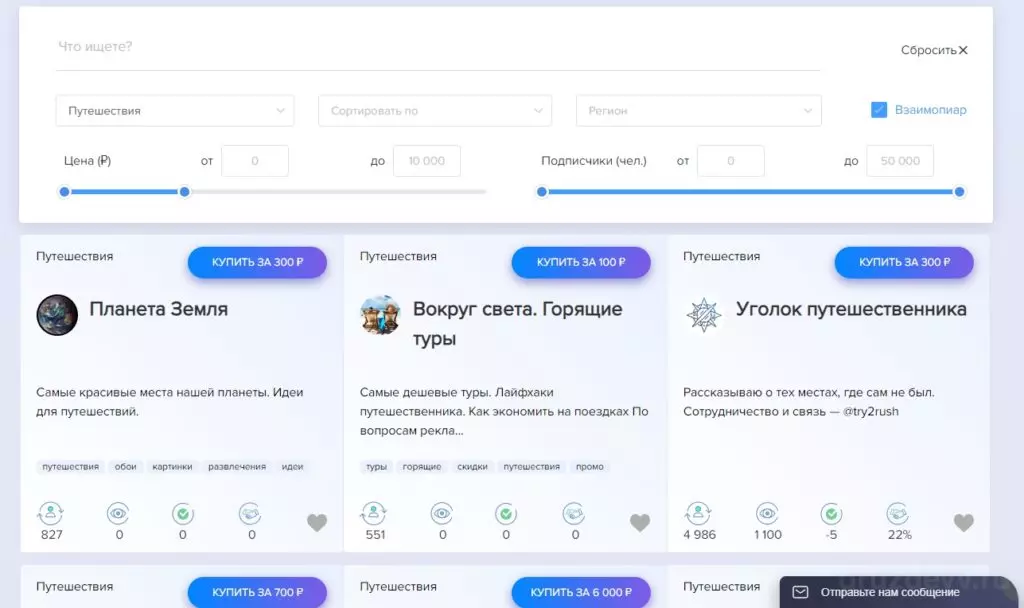This screenshot has height=608, width=1024.
Task: Click left handle of subscribers slider
Action: pos(541,192)
